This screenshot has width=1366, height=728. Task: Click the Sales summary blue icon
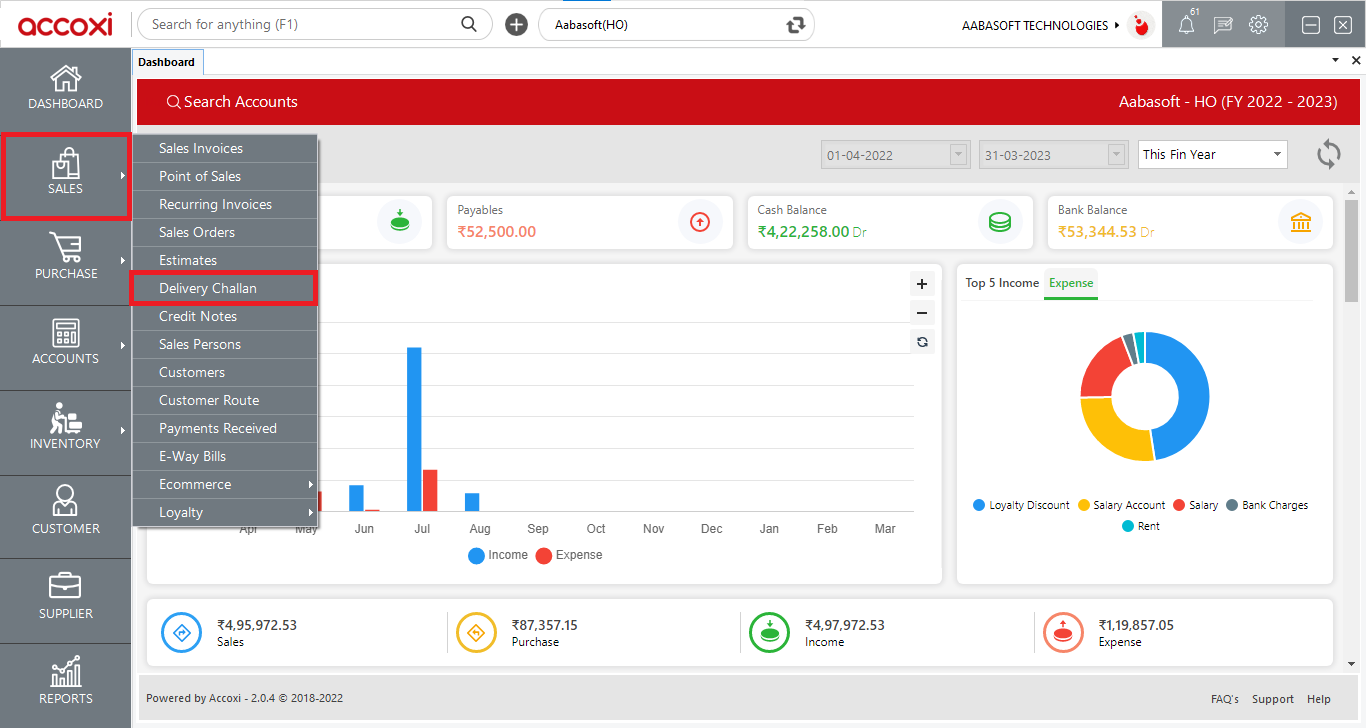(182, 632)
